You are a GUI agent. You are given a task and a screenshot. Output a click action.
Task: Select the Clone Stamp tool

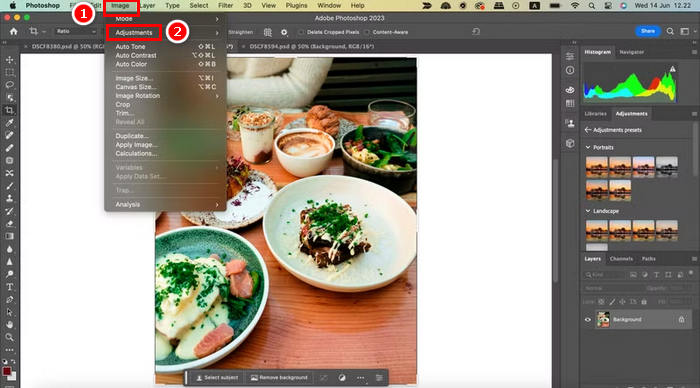click(9, 198)
